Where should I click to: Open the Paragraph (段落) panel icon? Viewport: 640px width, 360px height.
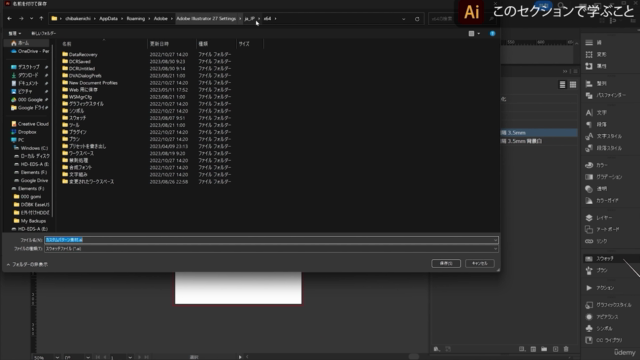589,124
